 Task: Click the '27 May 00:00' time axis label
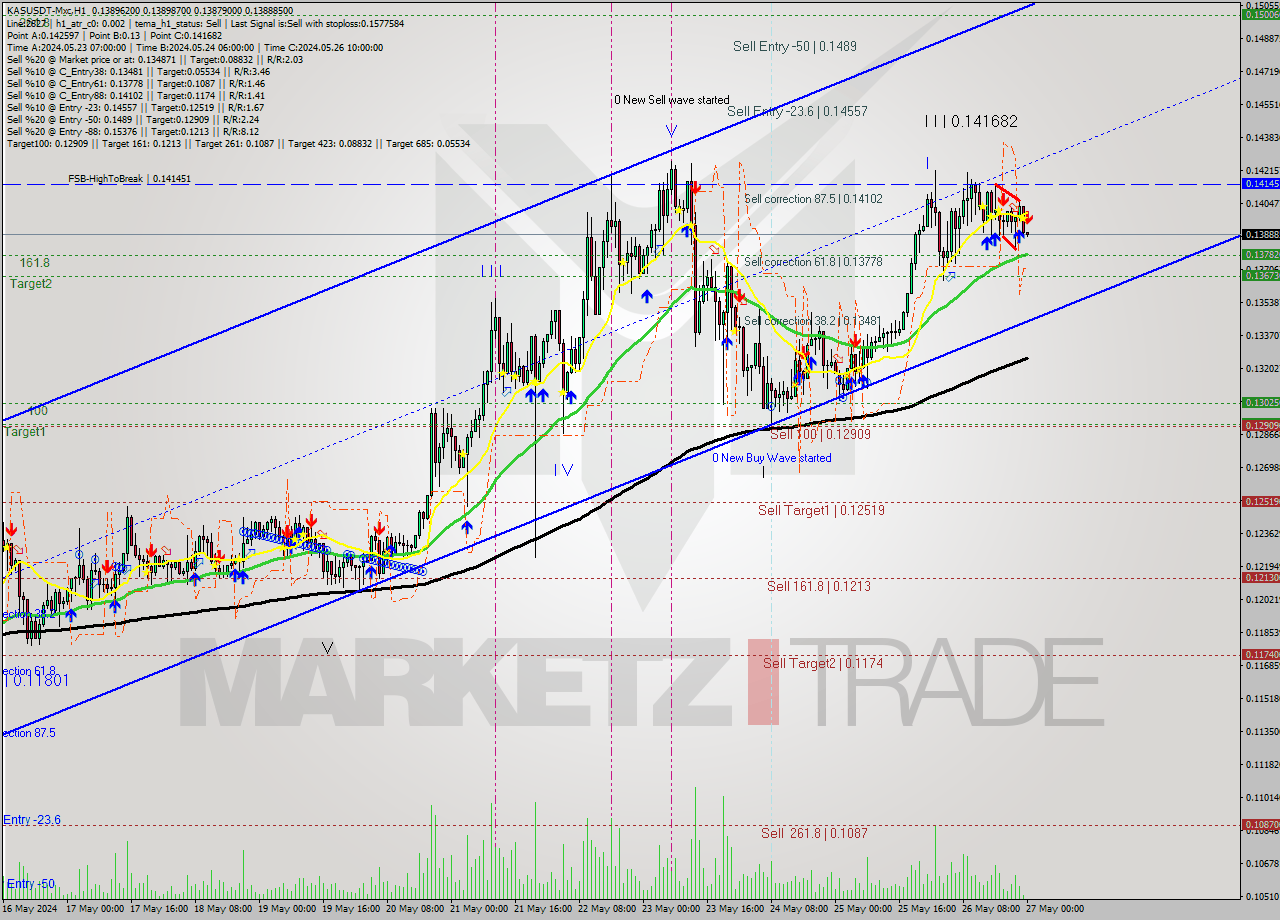tap(1054, 908)
